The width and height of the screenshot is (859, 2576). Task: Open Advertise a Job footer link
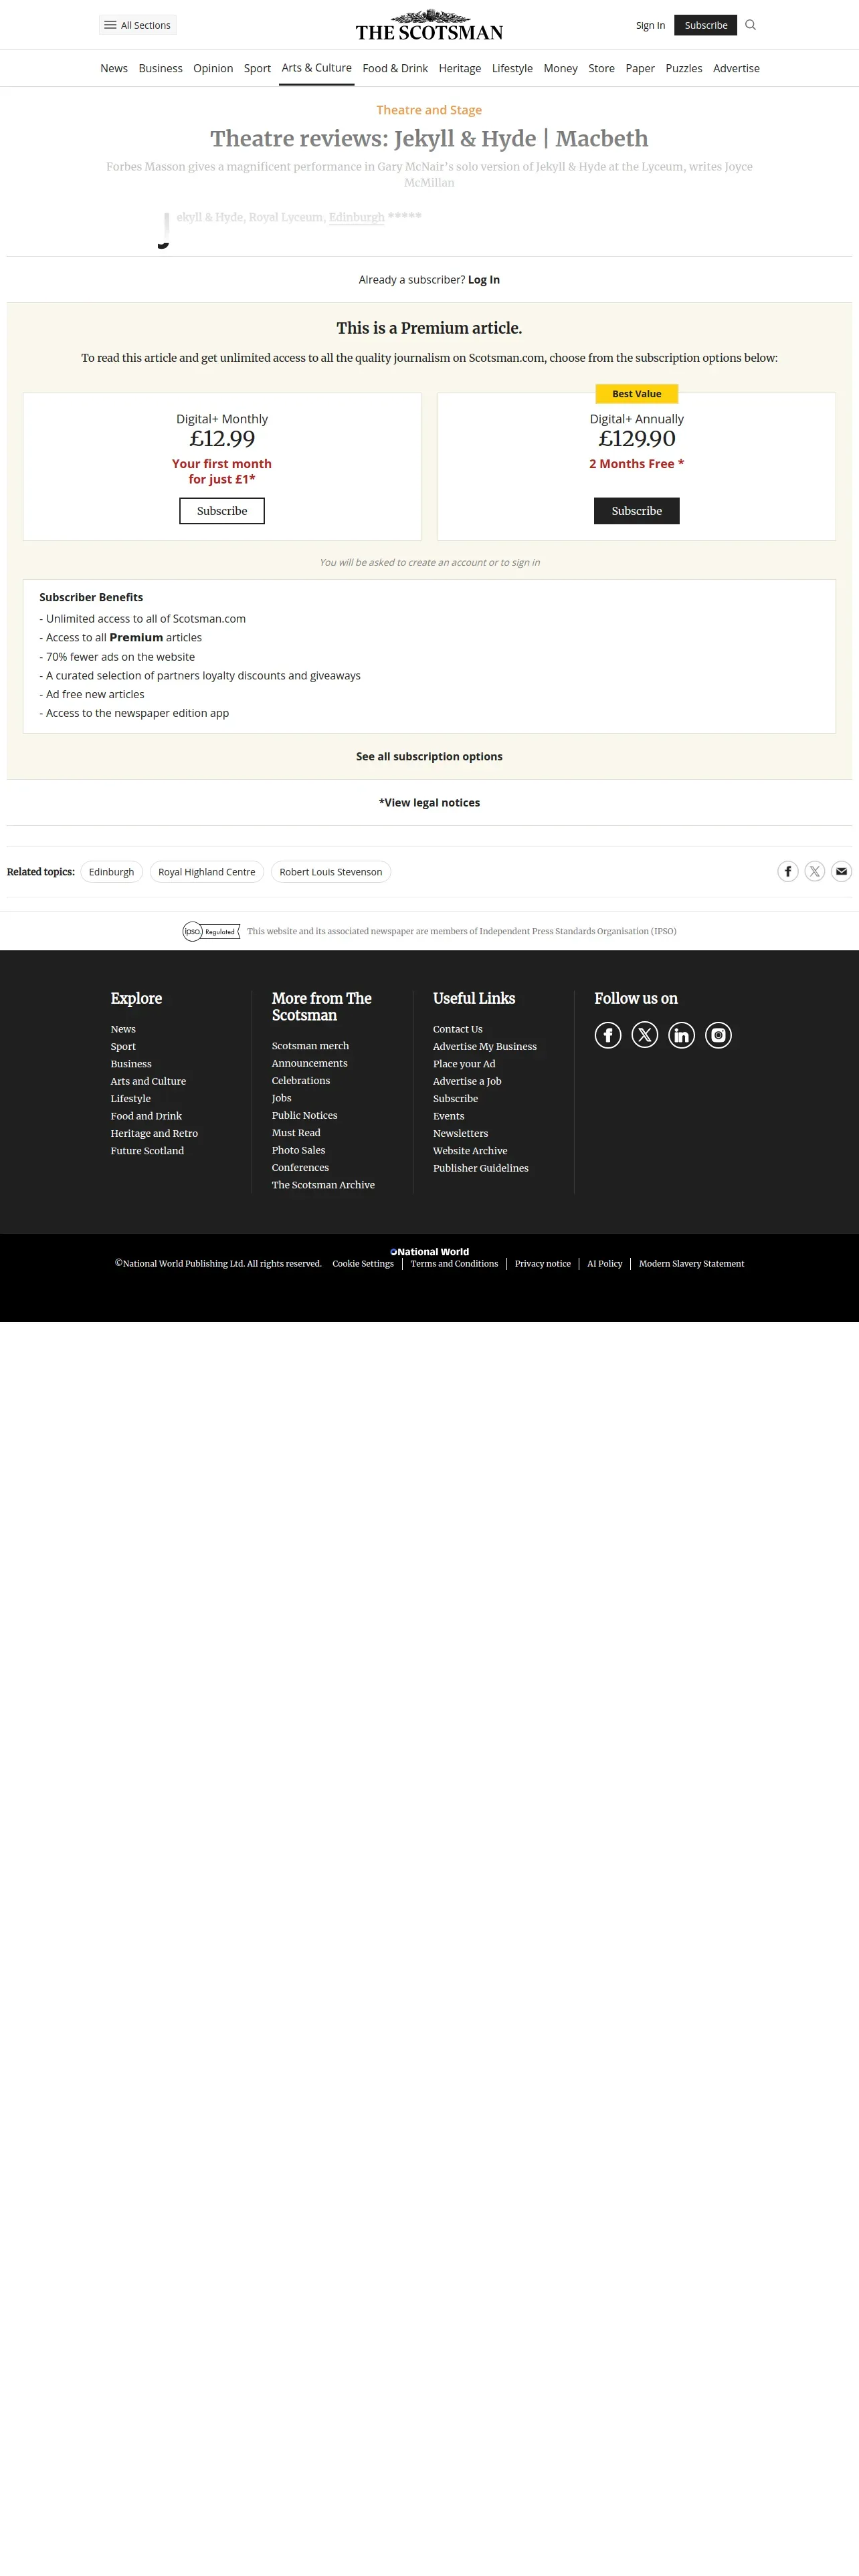click(467, 1081)
